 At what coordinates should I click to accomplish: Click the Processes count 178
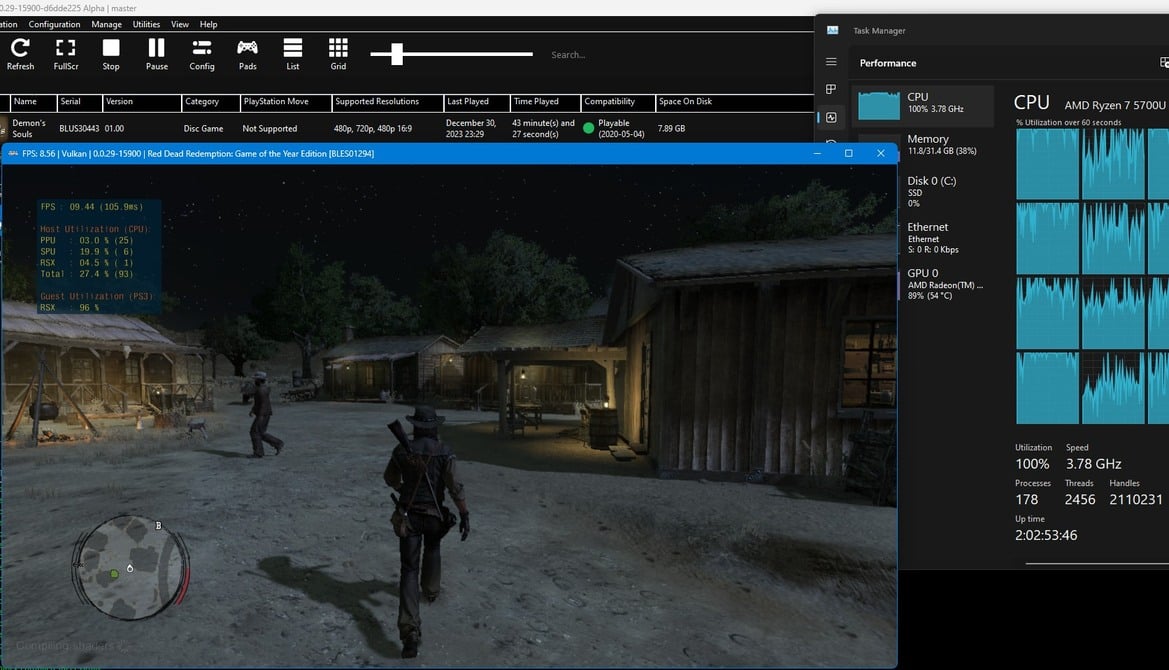[1027, 499]
